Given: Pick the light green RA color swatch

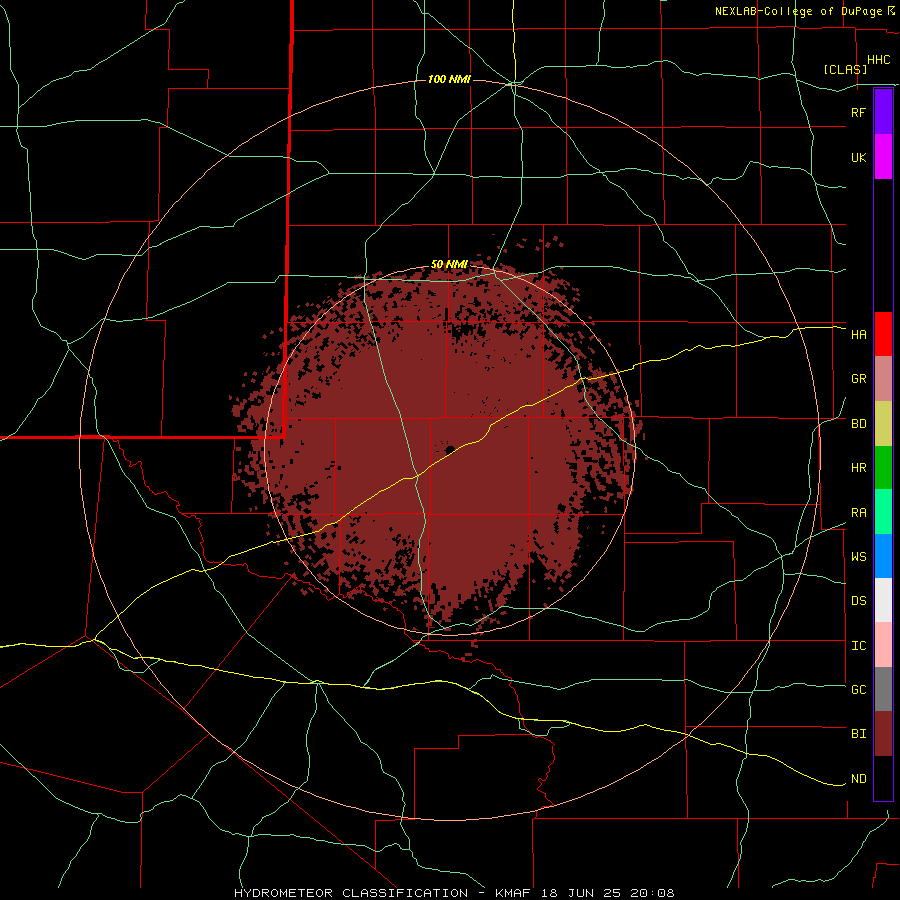Looking at the screenshot, I should [883, 512].
